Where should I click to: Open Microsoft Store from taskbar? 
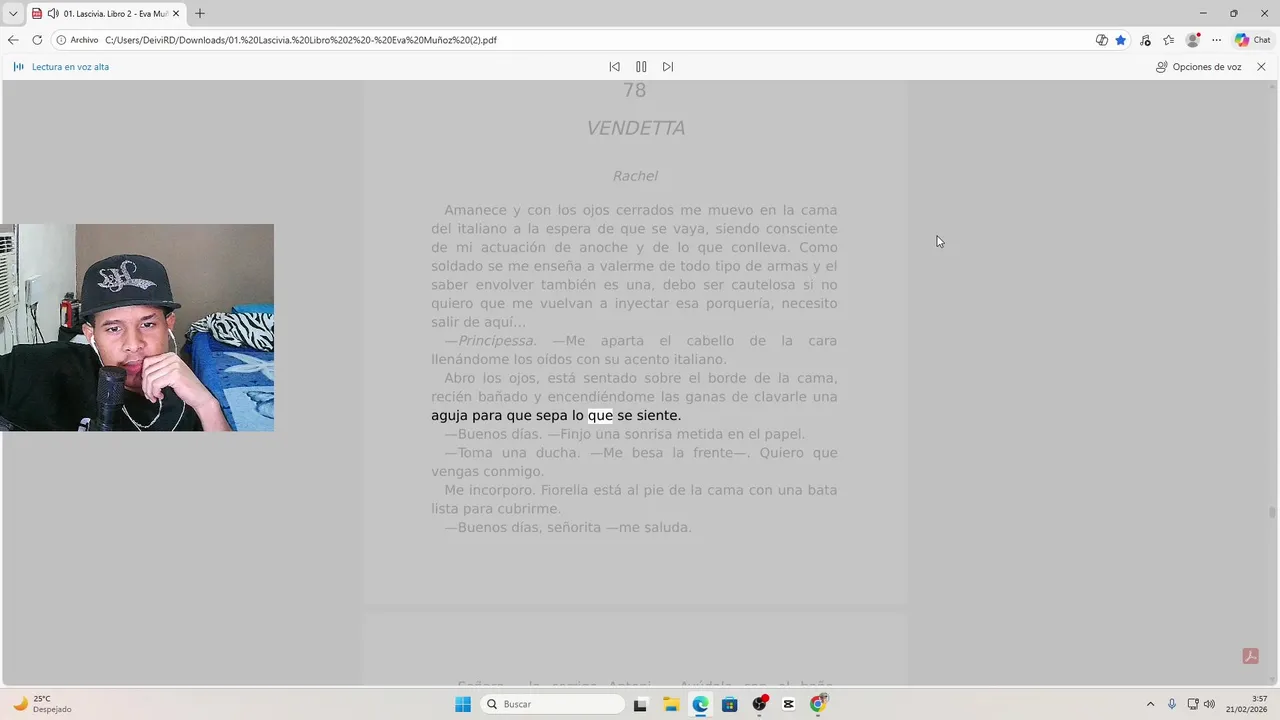[730, 704]
